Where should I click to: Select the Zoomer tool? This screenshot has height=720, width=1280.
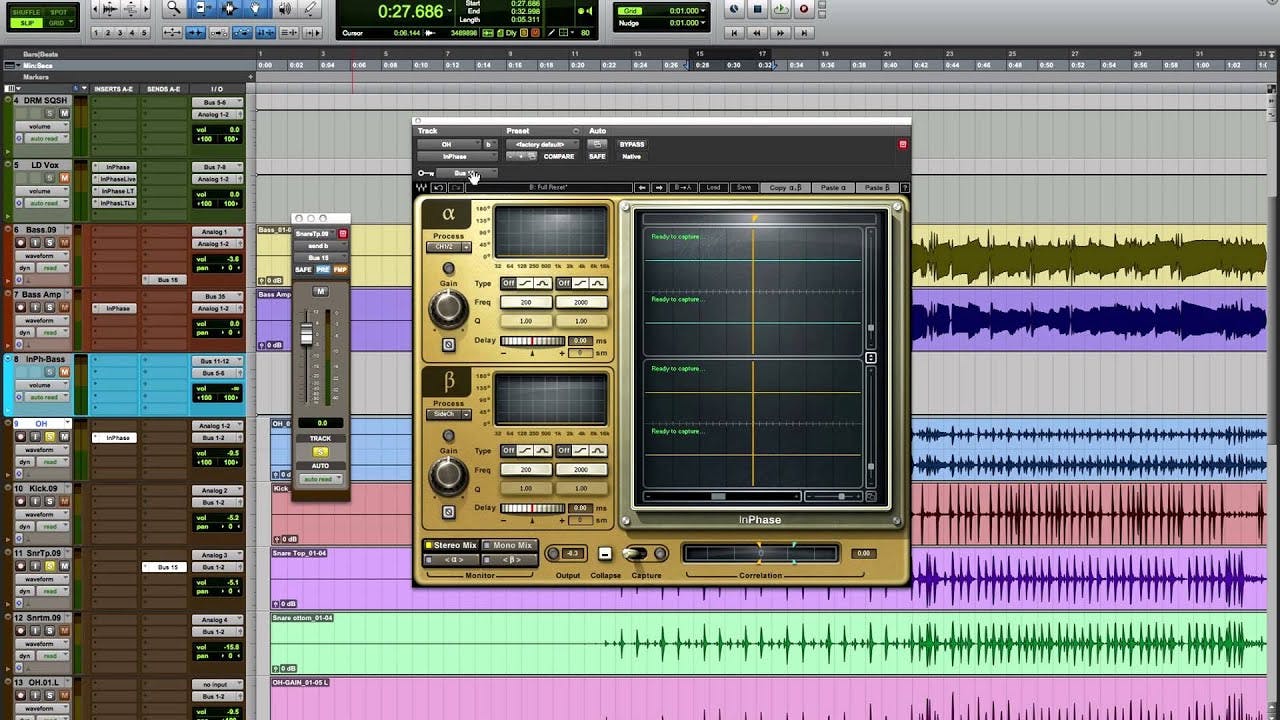(175, 10)
